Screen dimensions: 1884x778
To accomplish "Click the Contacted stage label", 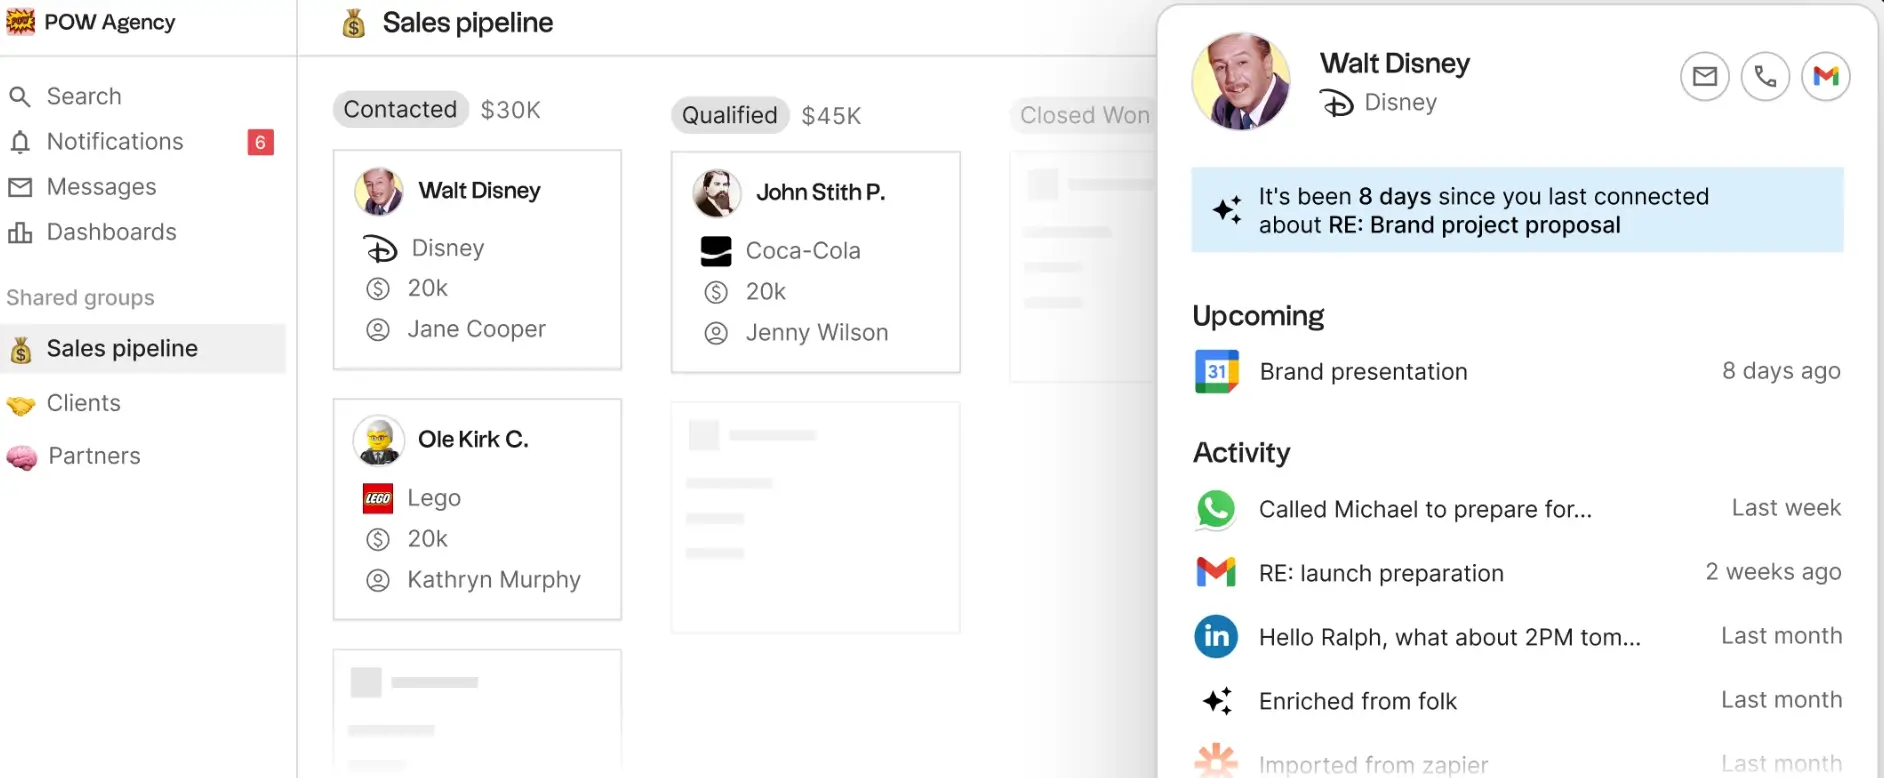I will click(x=400, y=110).
